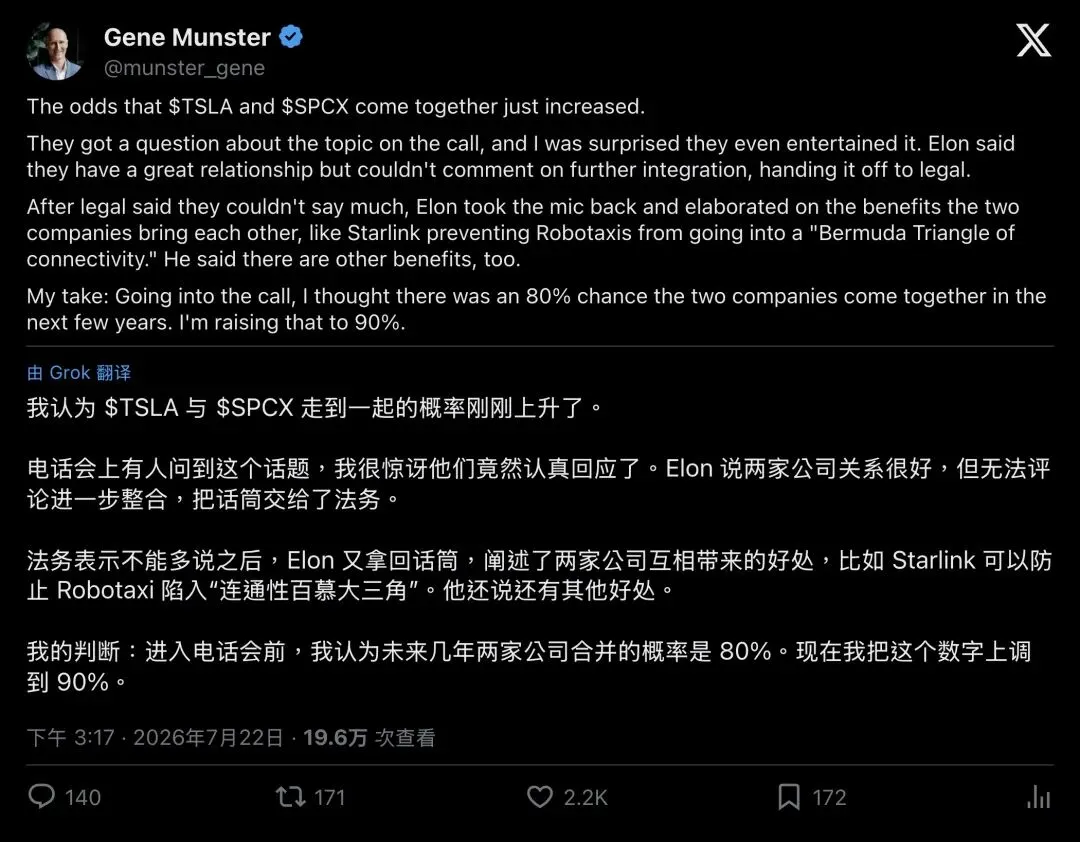
Task: View post analytics bar chart icon
Action: pyautogui.click(x=1039, y=797)
